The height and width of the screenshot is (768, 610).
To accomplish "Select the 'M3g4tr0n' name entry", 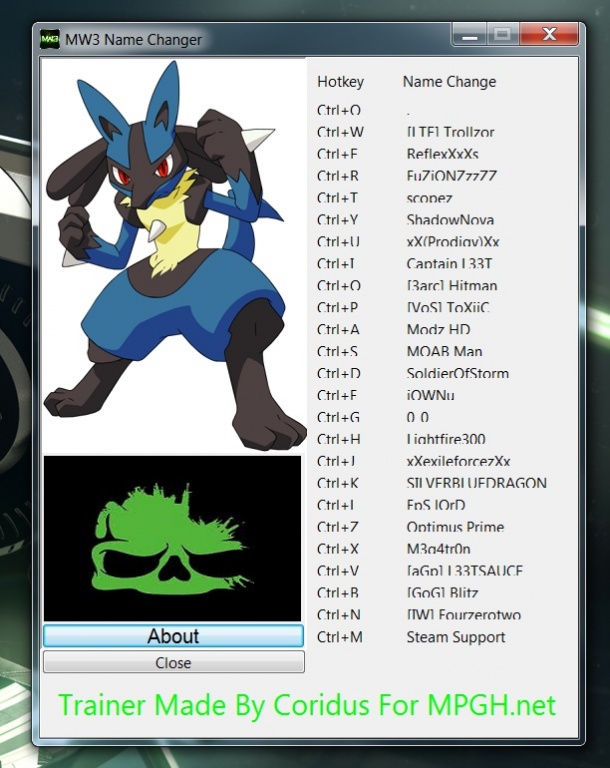I will click(439, 549).
